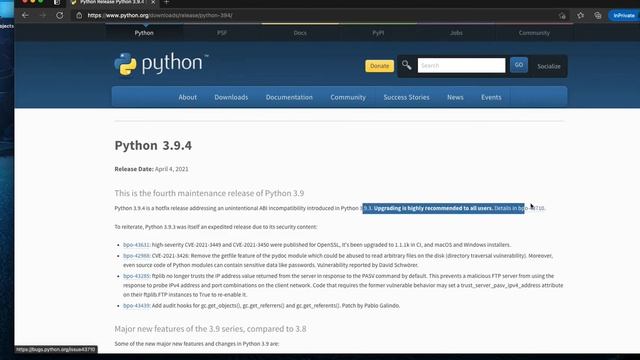Screen dimensions: 640x360
Task: Open the tab actions icon left of the tab
Action: pos(57,2)
